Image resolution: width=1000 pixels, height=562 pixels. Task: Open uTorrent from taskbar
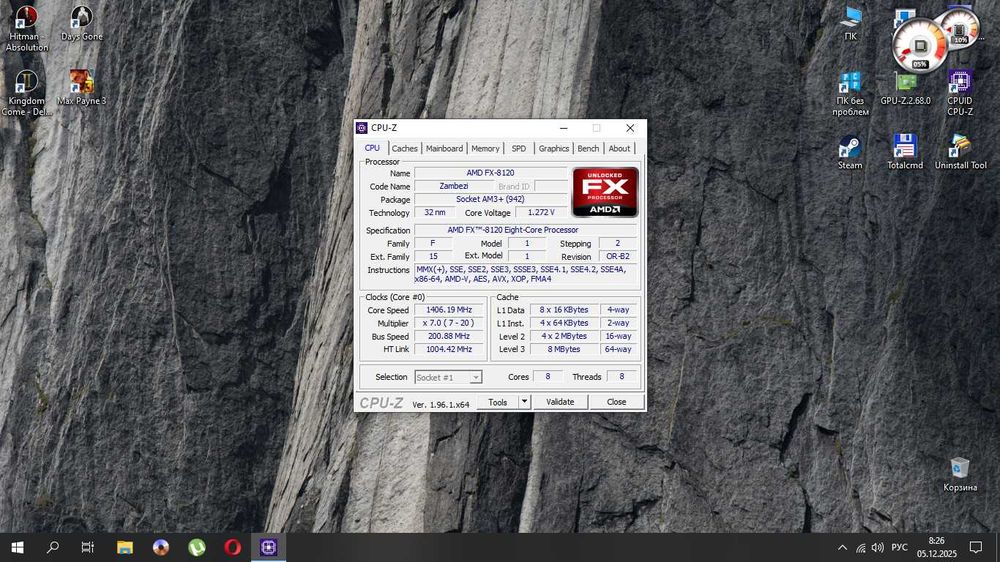197,547
